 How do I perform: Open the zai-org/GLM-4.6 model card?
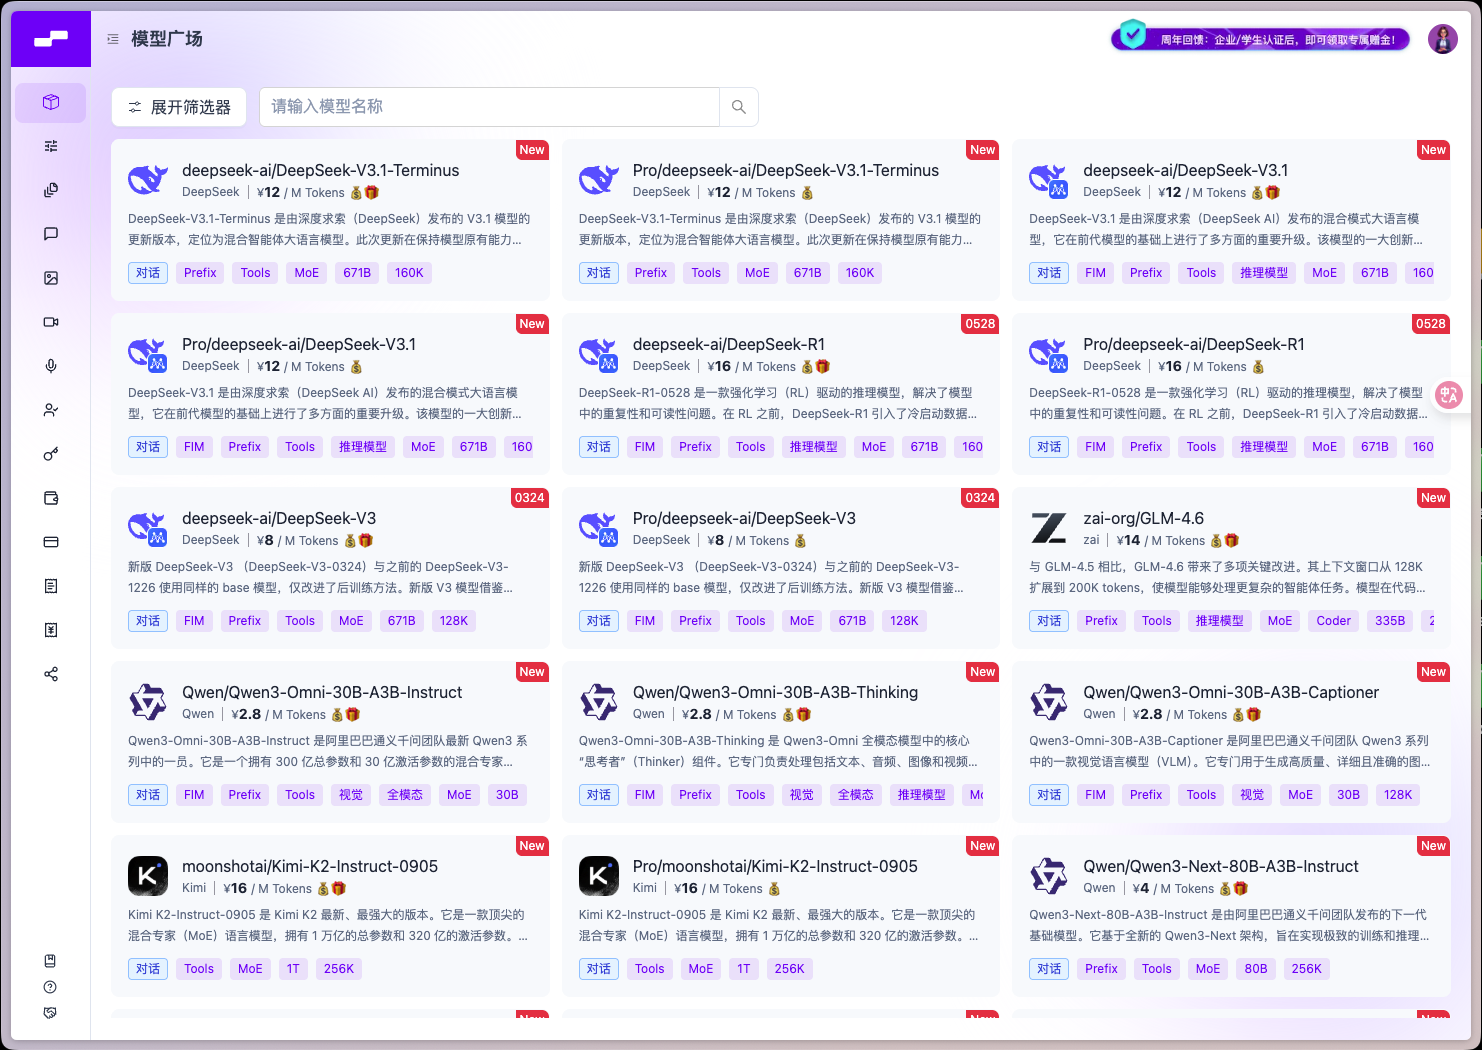coord(1231,568)
